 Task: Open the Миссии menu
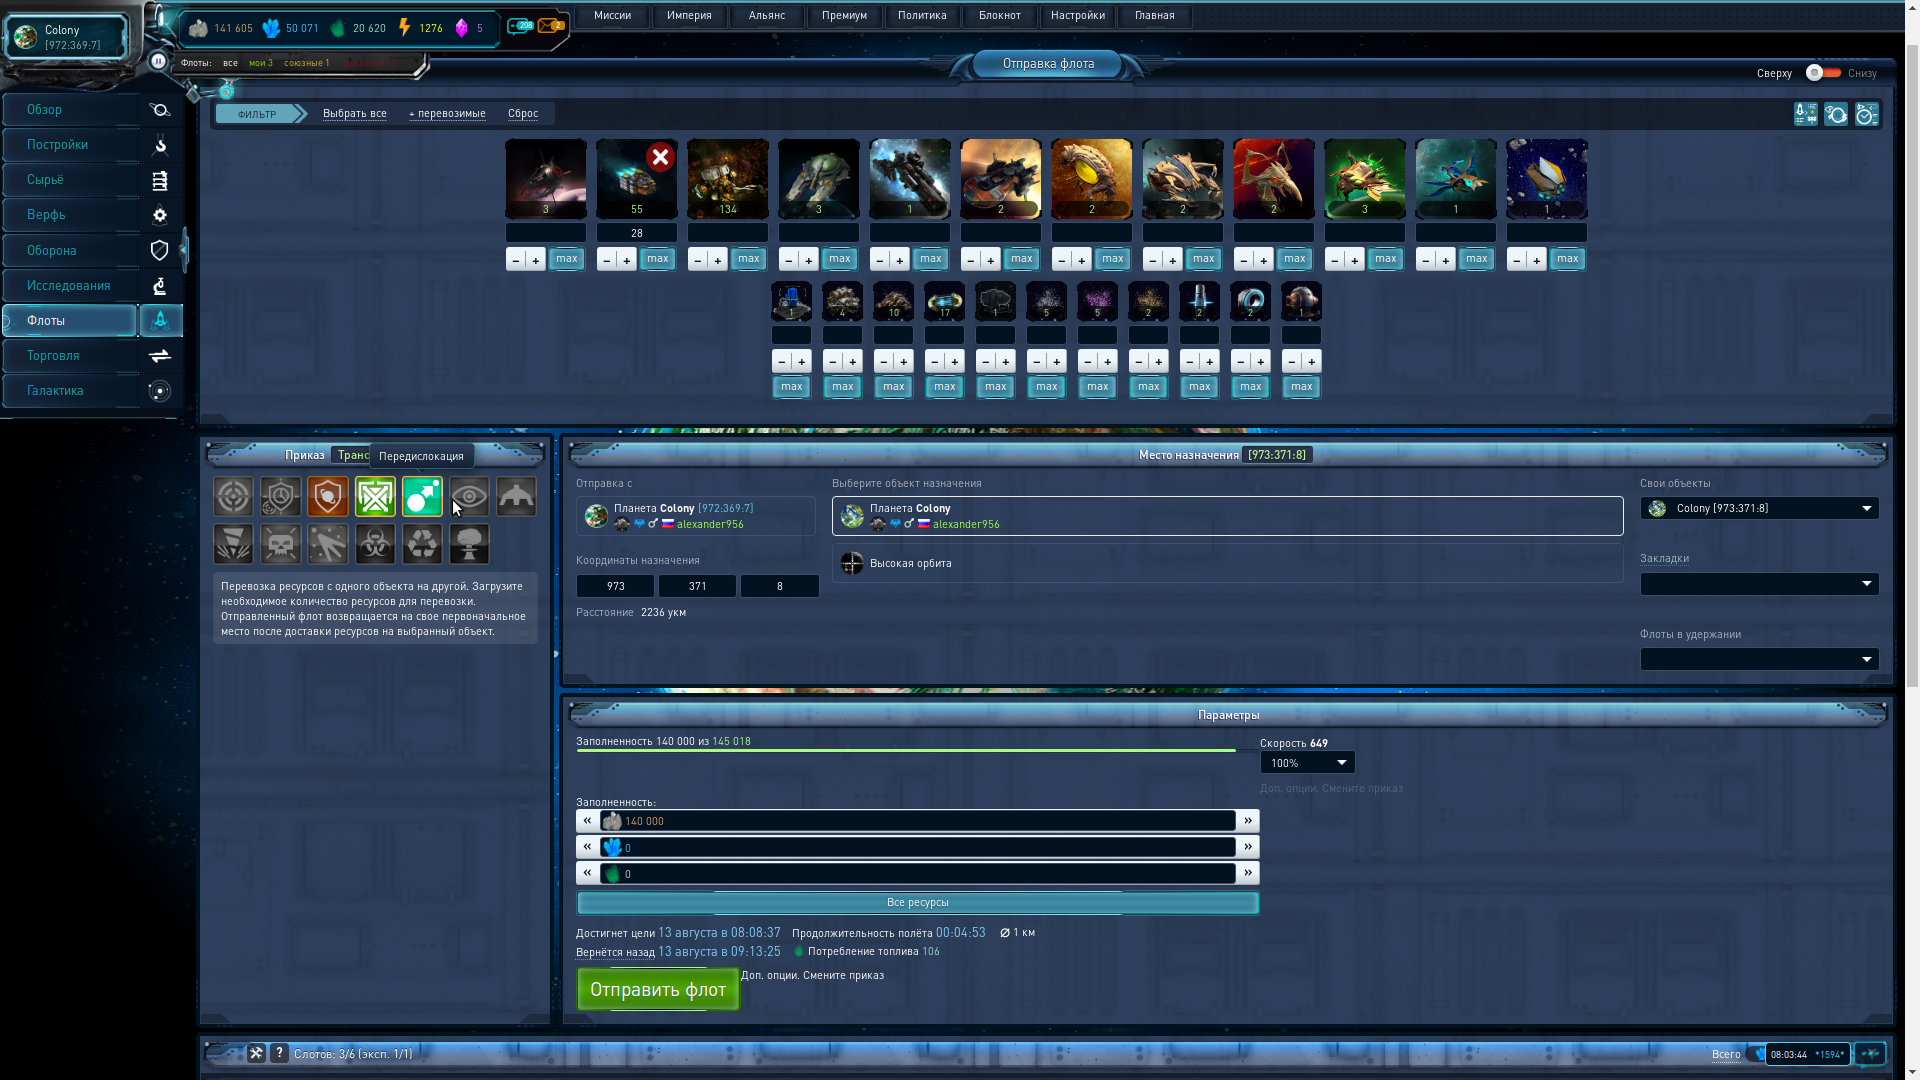click(x=612, y=16)
